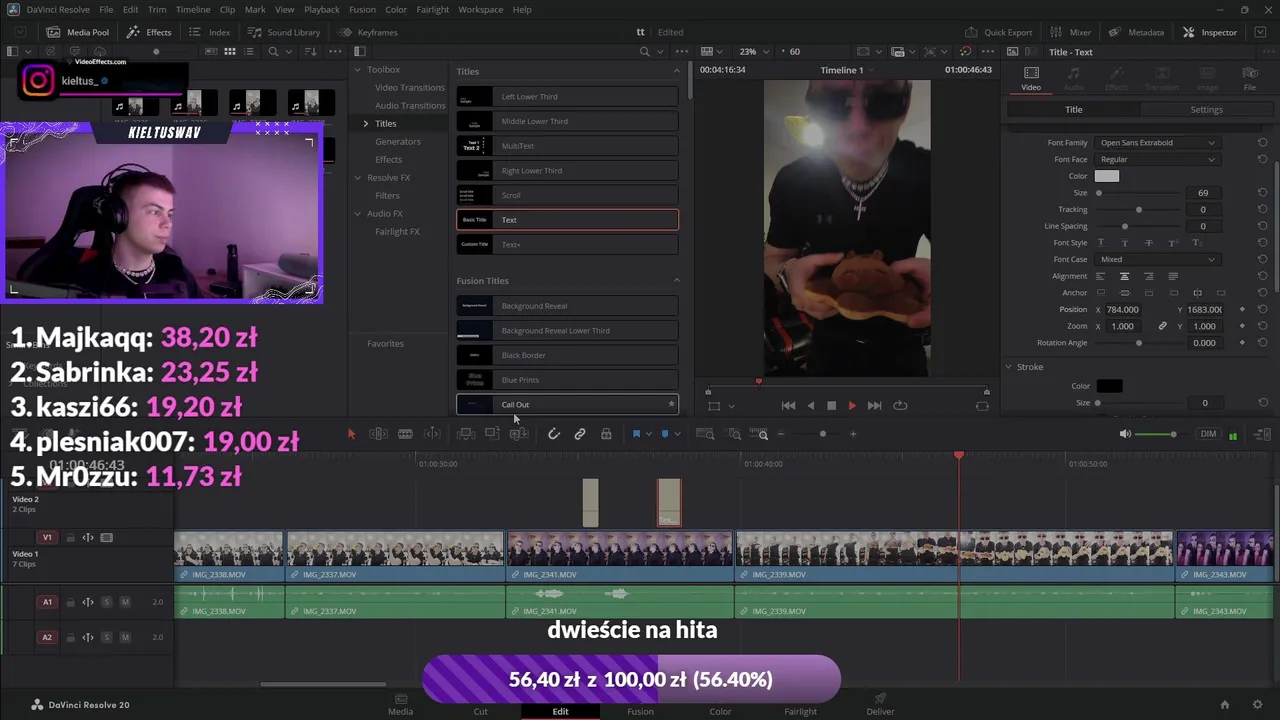The height and width of the screenshot is (720, 1280).
Task: Add a blue flag to the clip
Action: pos(636,434)
